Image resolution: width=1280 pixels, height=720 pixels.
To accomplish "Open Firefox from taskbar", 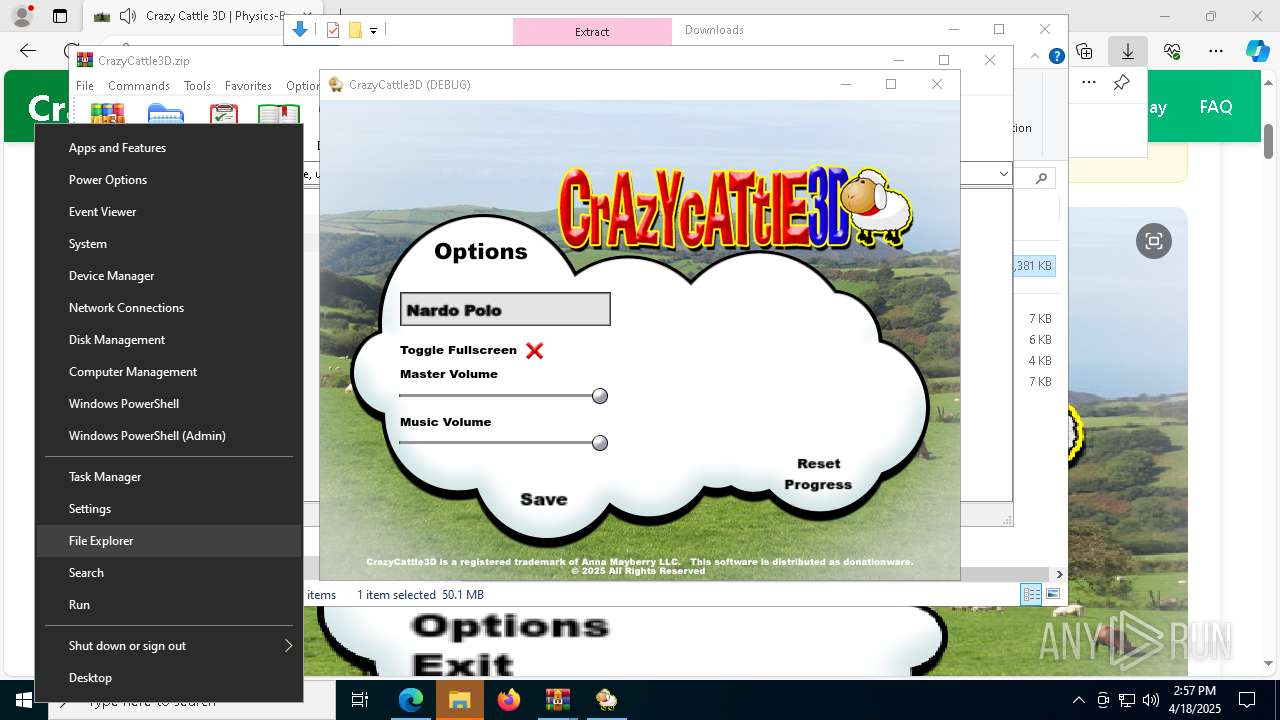I will (x=509, y=701).
